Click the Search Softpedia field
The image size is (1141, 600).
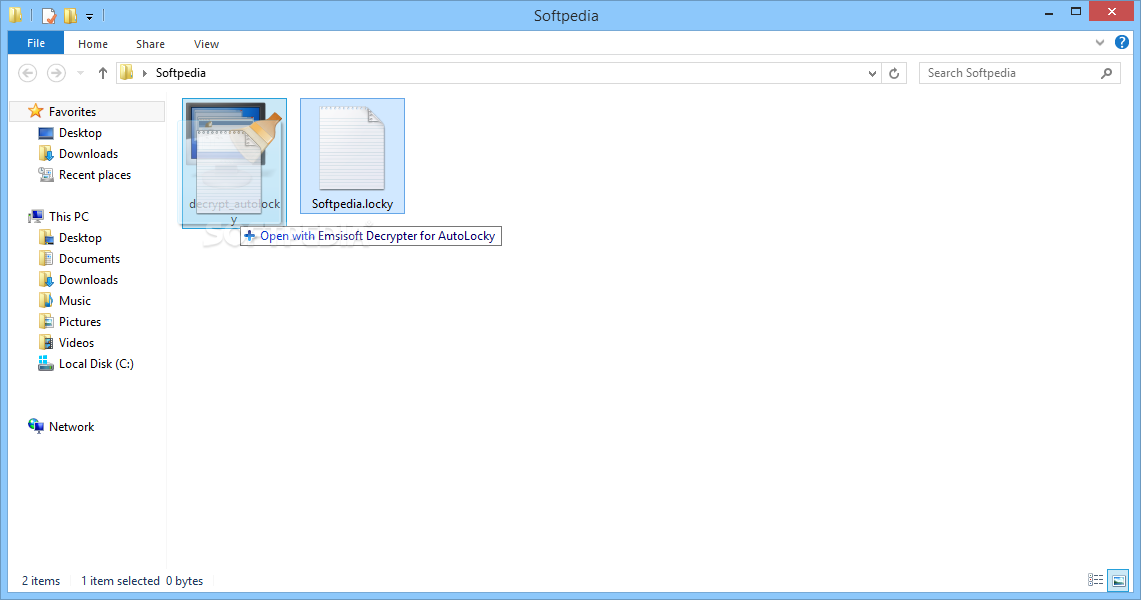point(1019,73)
